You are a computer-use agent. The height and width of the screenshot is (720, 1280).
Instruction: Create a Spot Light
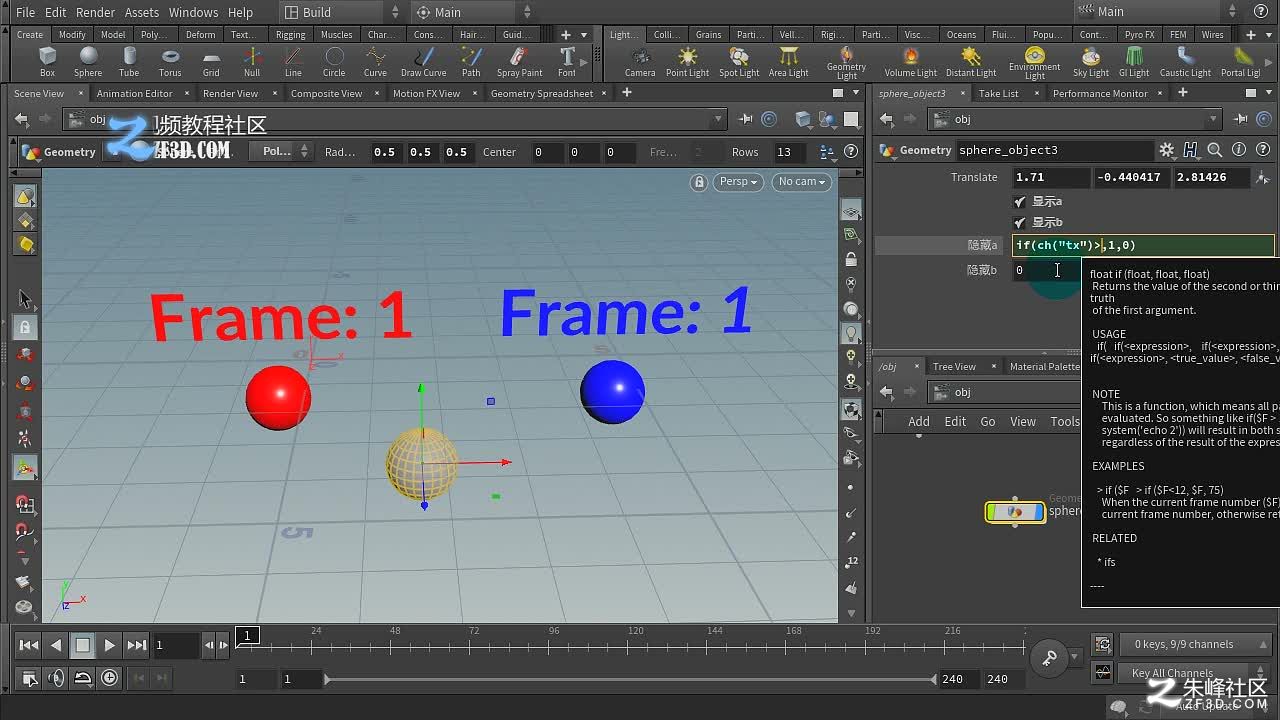(739, 62)
